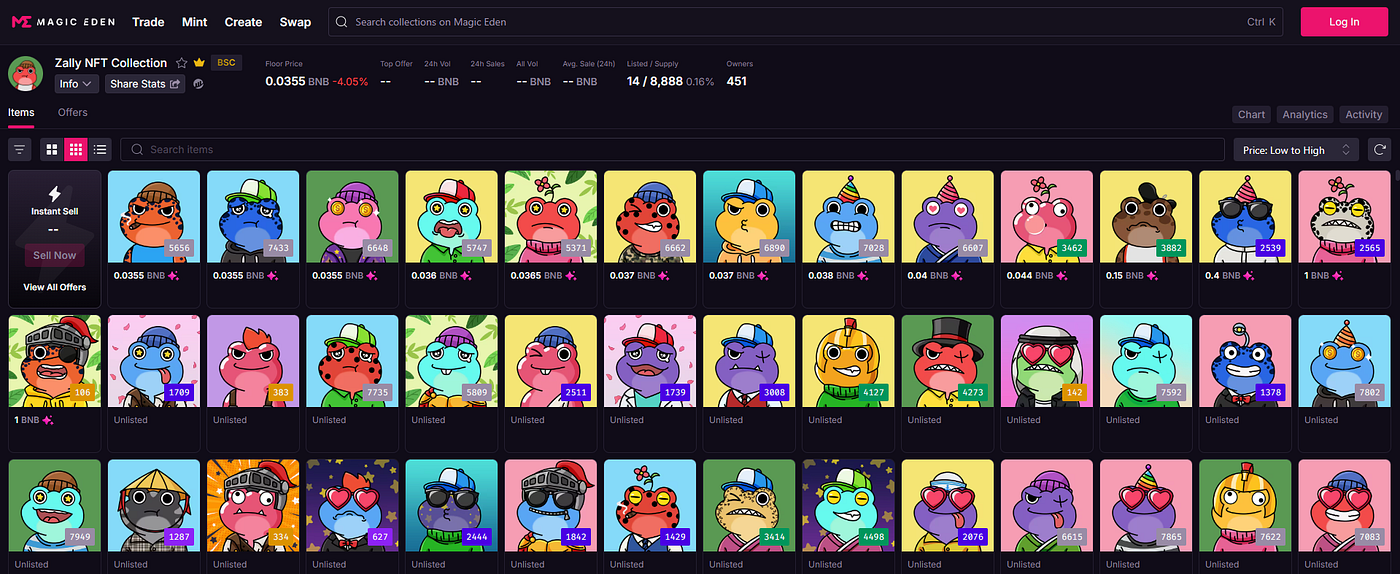Open NFT 3414 tan toad thumbnail
The height and width of the screenshot is (574, 1400).
pyautogui.click(x=749, y=506)
